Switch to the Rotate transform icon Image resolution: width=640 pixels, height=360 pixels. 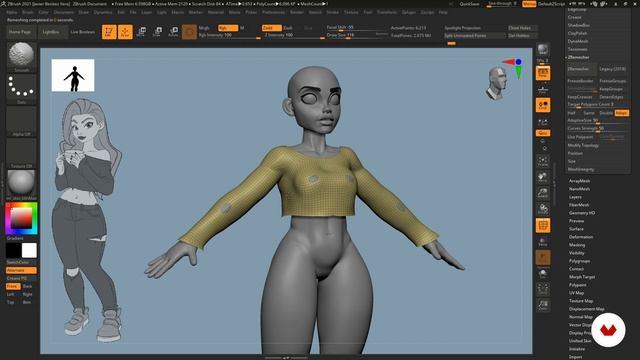pyautogui.click(x=173, y=32)
